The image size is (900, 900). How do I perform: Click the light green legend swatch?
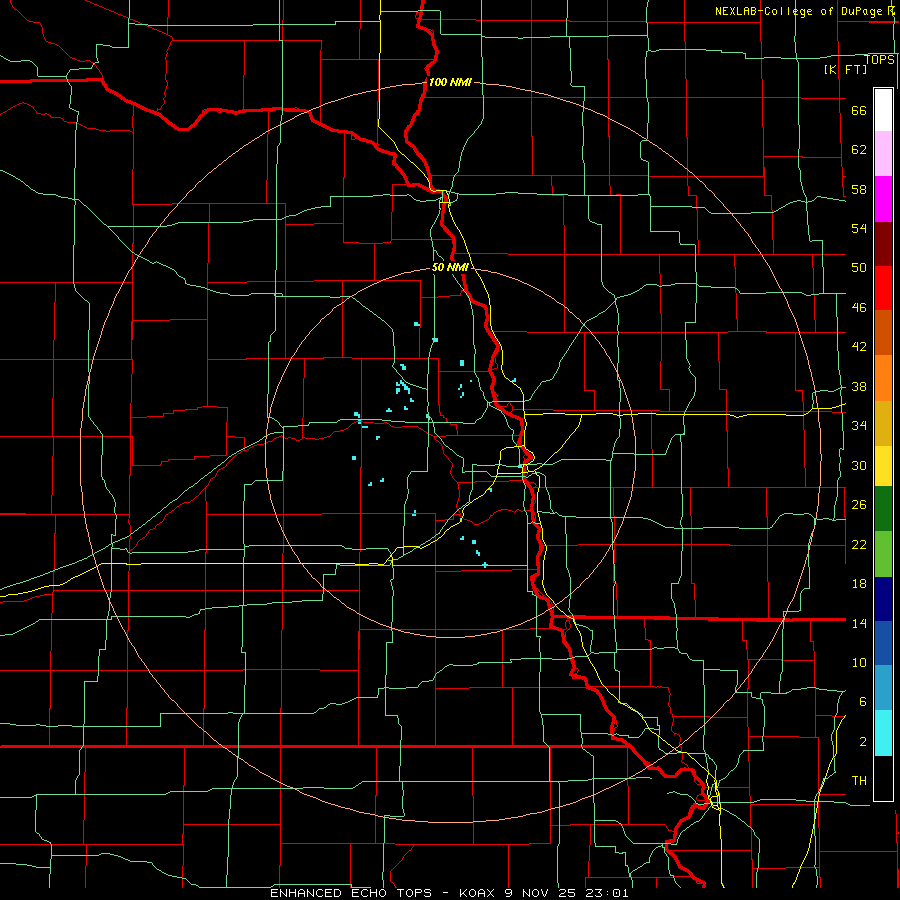[883, 554]
